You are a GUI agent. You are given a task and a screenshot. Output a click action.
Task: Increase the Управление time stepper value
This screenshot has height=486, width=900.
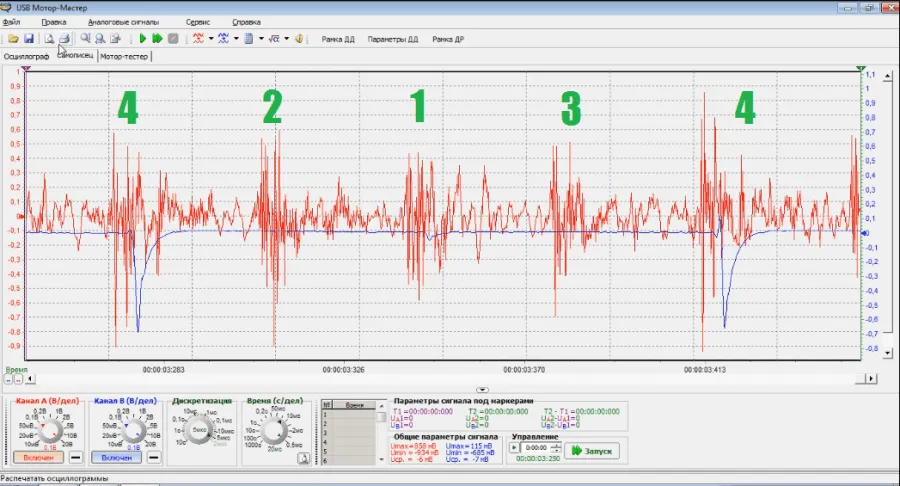coord(556,445)
